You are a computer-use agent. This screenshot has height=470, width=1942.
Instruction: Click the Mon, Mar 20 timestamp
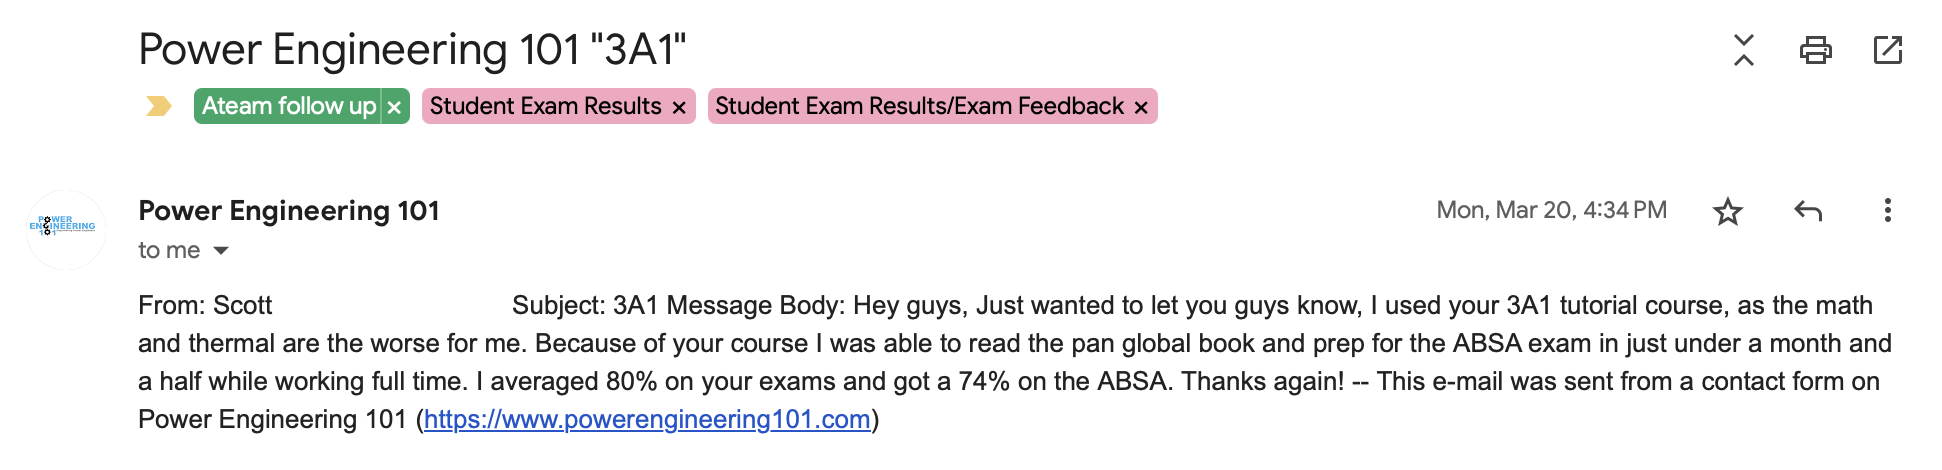click(1551, 210)
